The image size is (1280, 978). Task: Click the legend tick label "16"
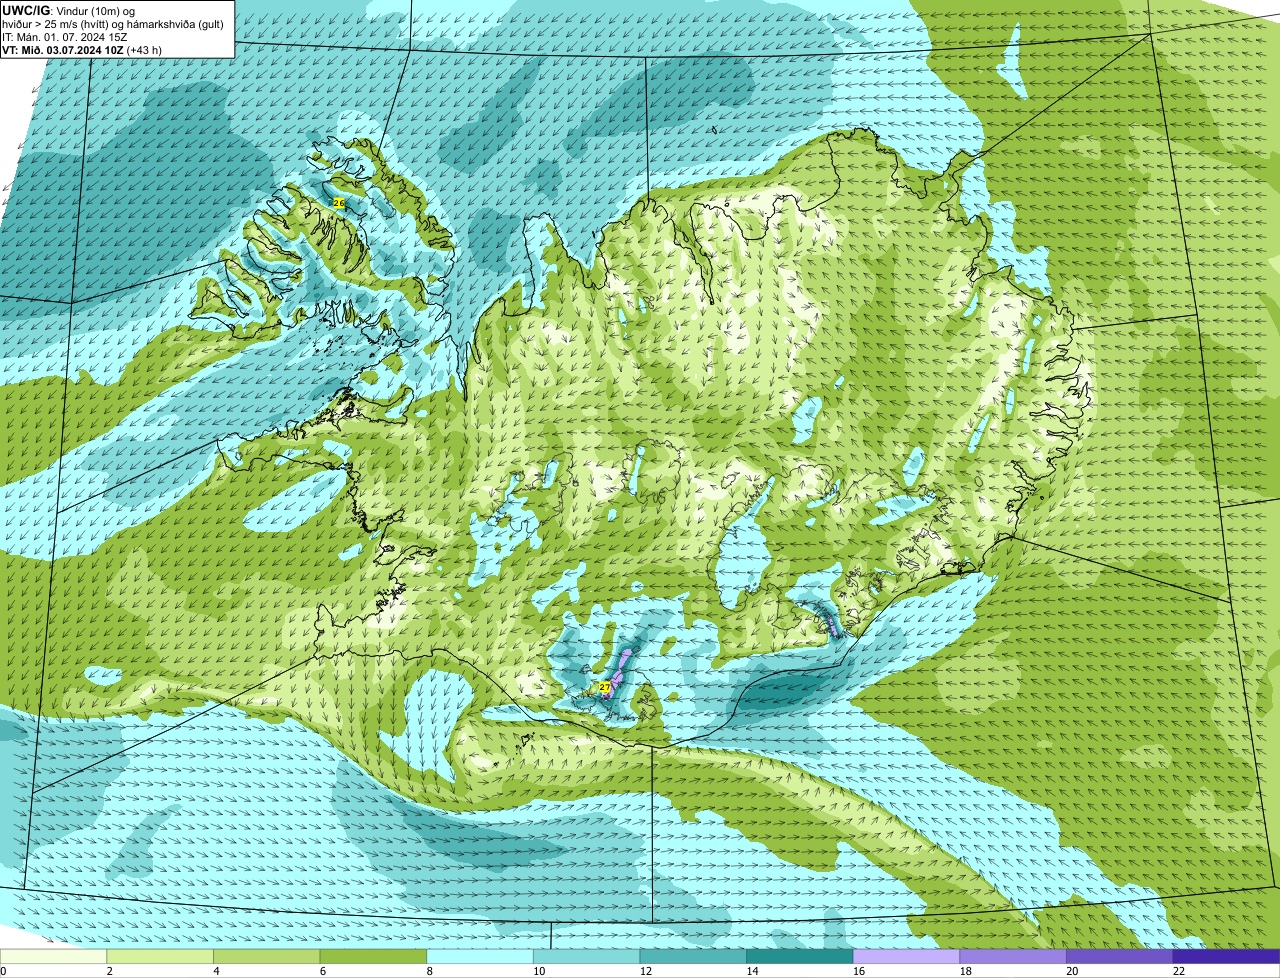click(859, 971)
